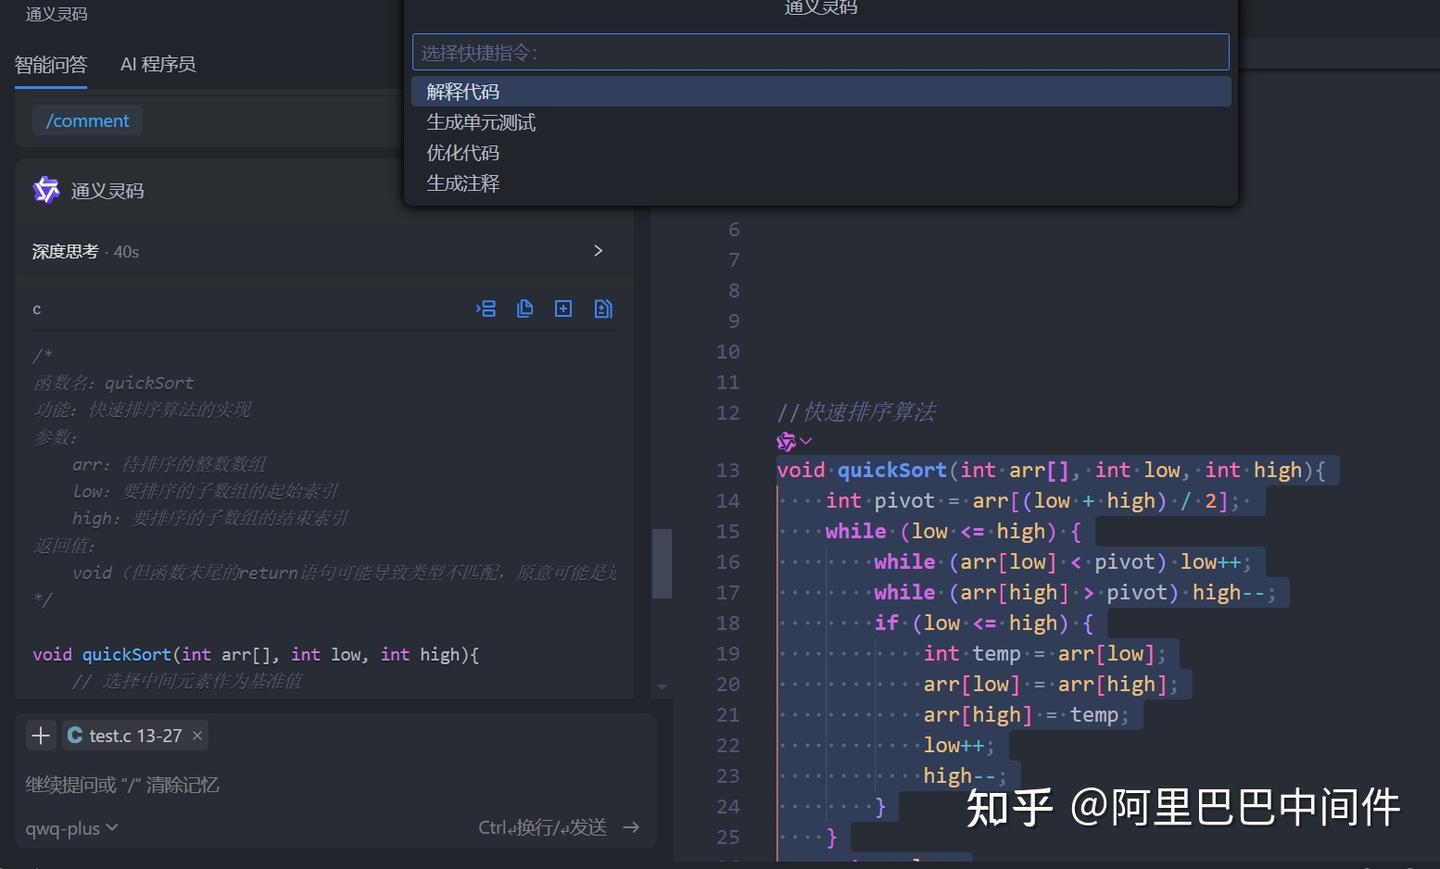
Task: Switch to the AI 程序员 tab
Action: click(x=158, y=64)
